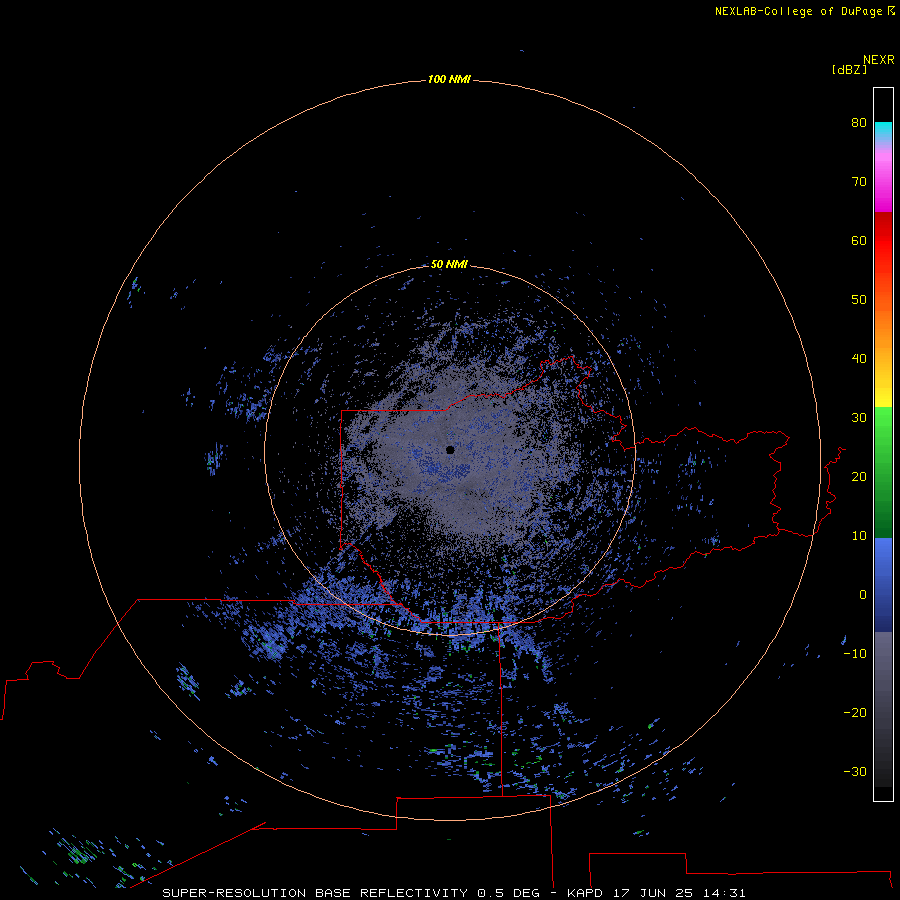Click the black radar site dot
Screen dimensions: 900x900
pos(450,450)
